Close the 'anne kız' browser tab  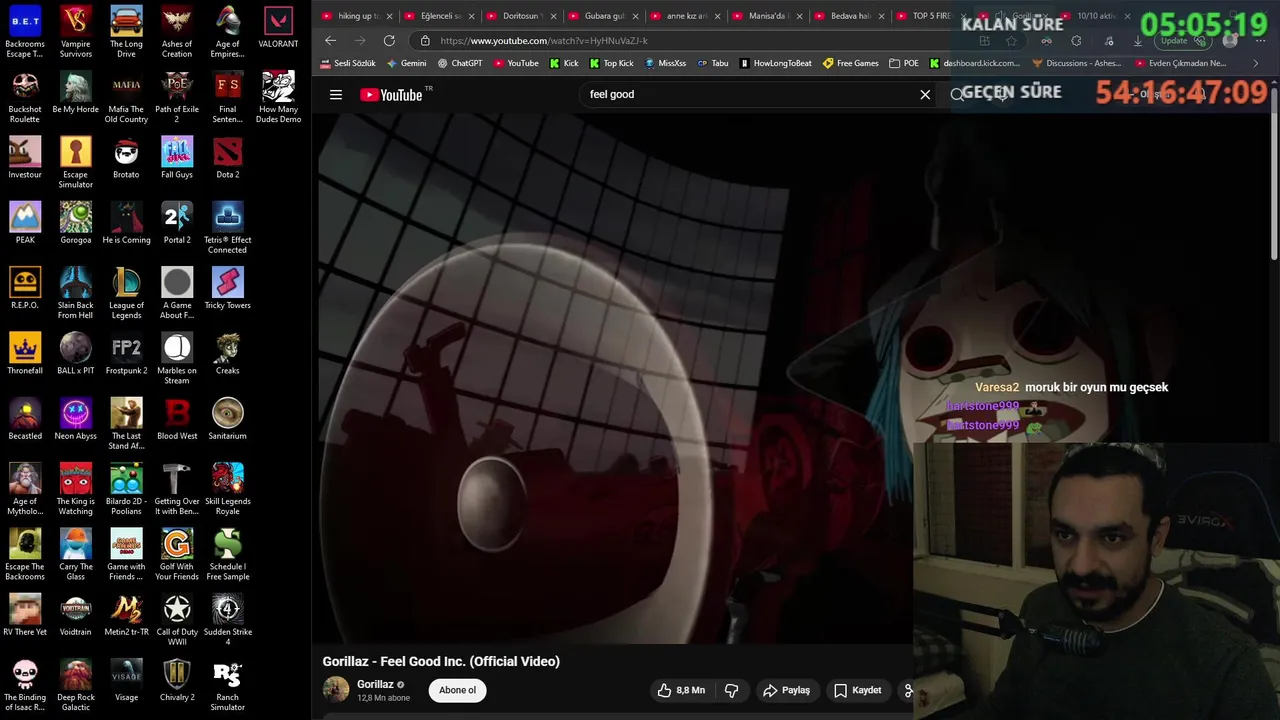click(x=717, y=16)
